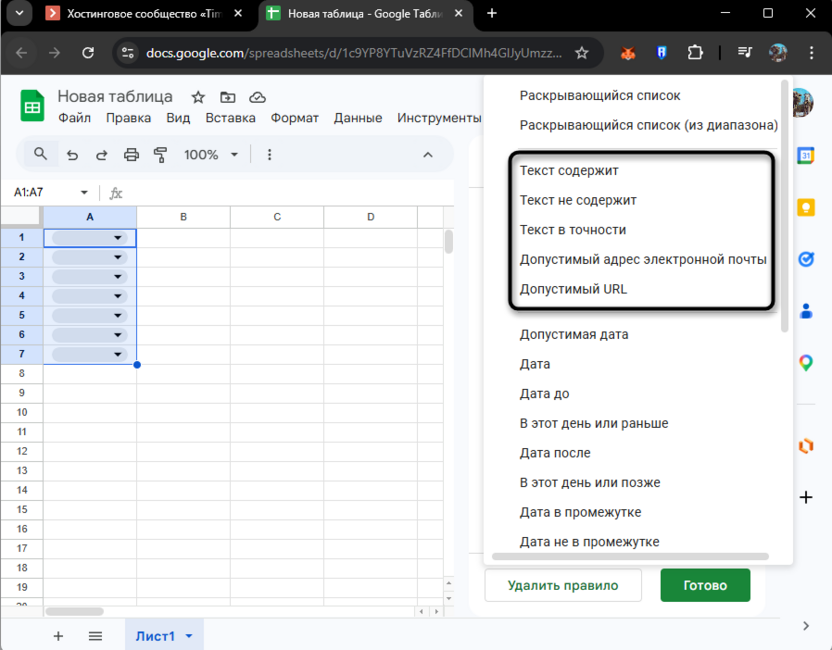This screenshot has width=832, height=650.
Task: Expand the dropdown chip in cell A1
Action: click(118, 238)
